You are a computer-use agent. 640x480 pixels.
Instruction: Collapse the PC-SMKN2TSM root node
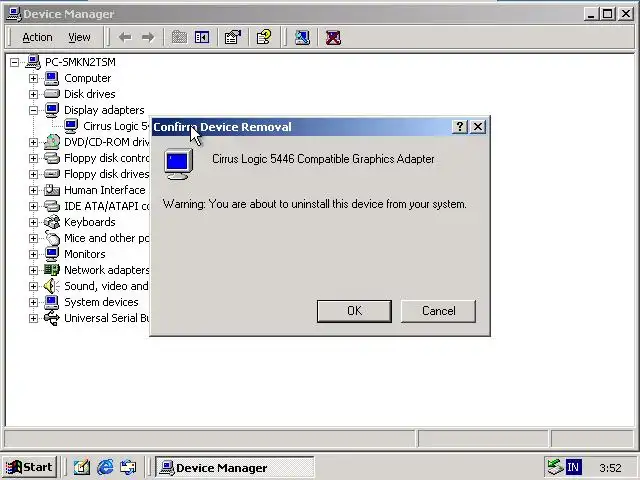coord(14,62)
